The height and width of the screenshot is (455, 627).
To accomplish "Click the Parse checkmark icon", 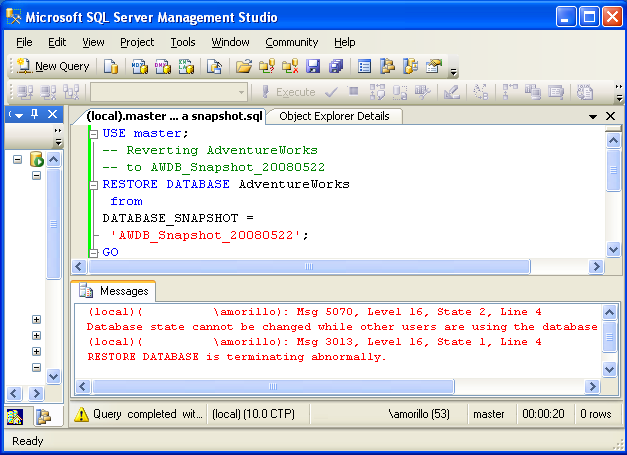I will [x=331, y=92].
